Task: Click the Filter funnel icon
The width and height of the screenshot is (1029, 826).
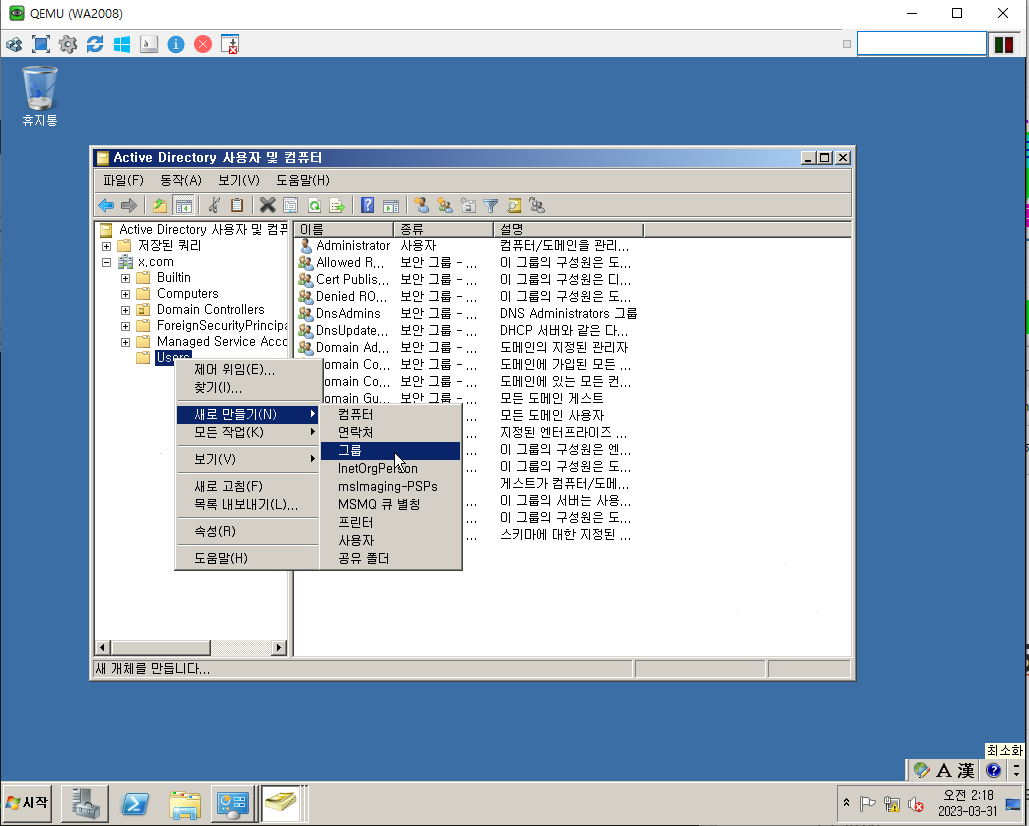Action: point(491,205)
